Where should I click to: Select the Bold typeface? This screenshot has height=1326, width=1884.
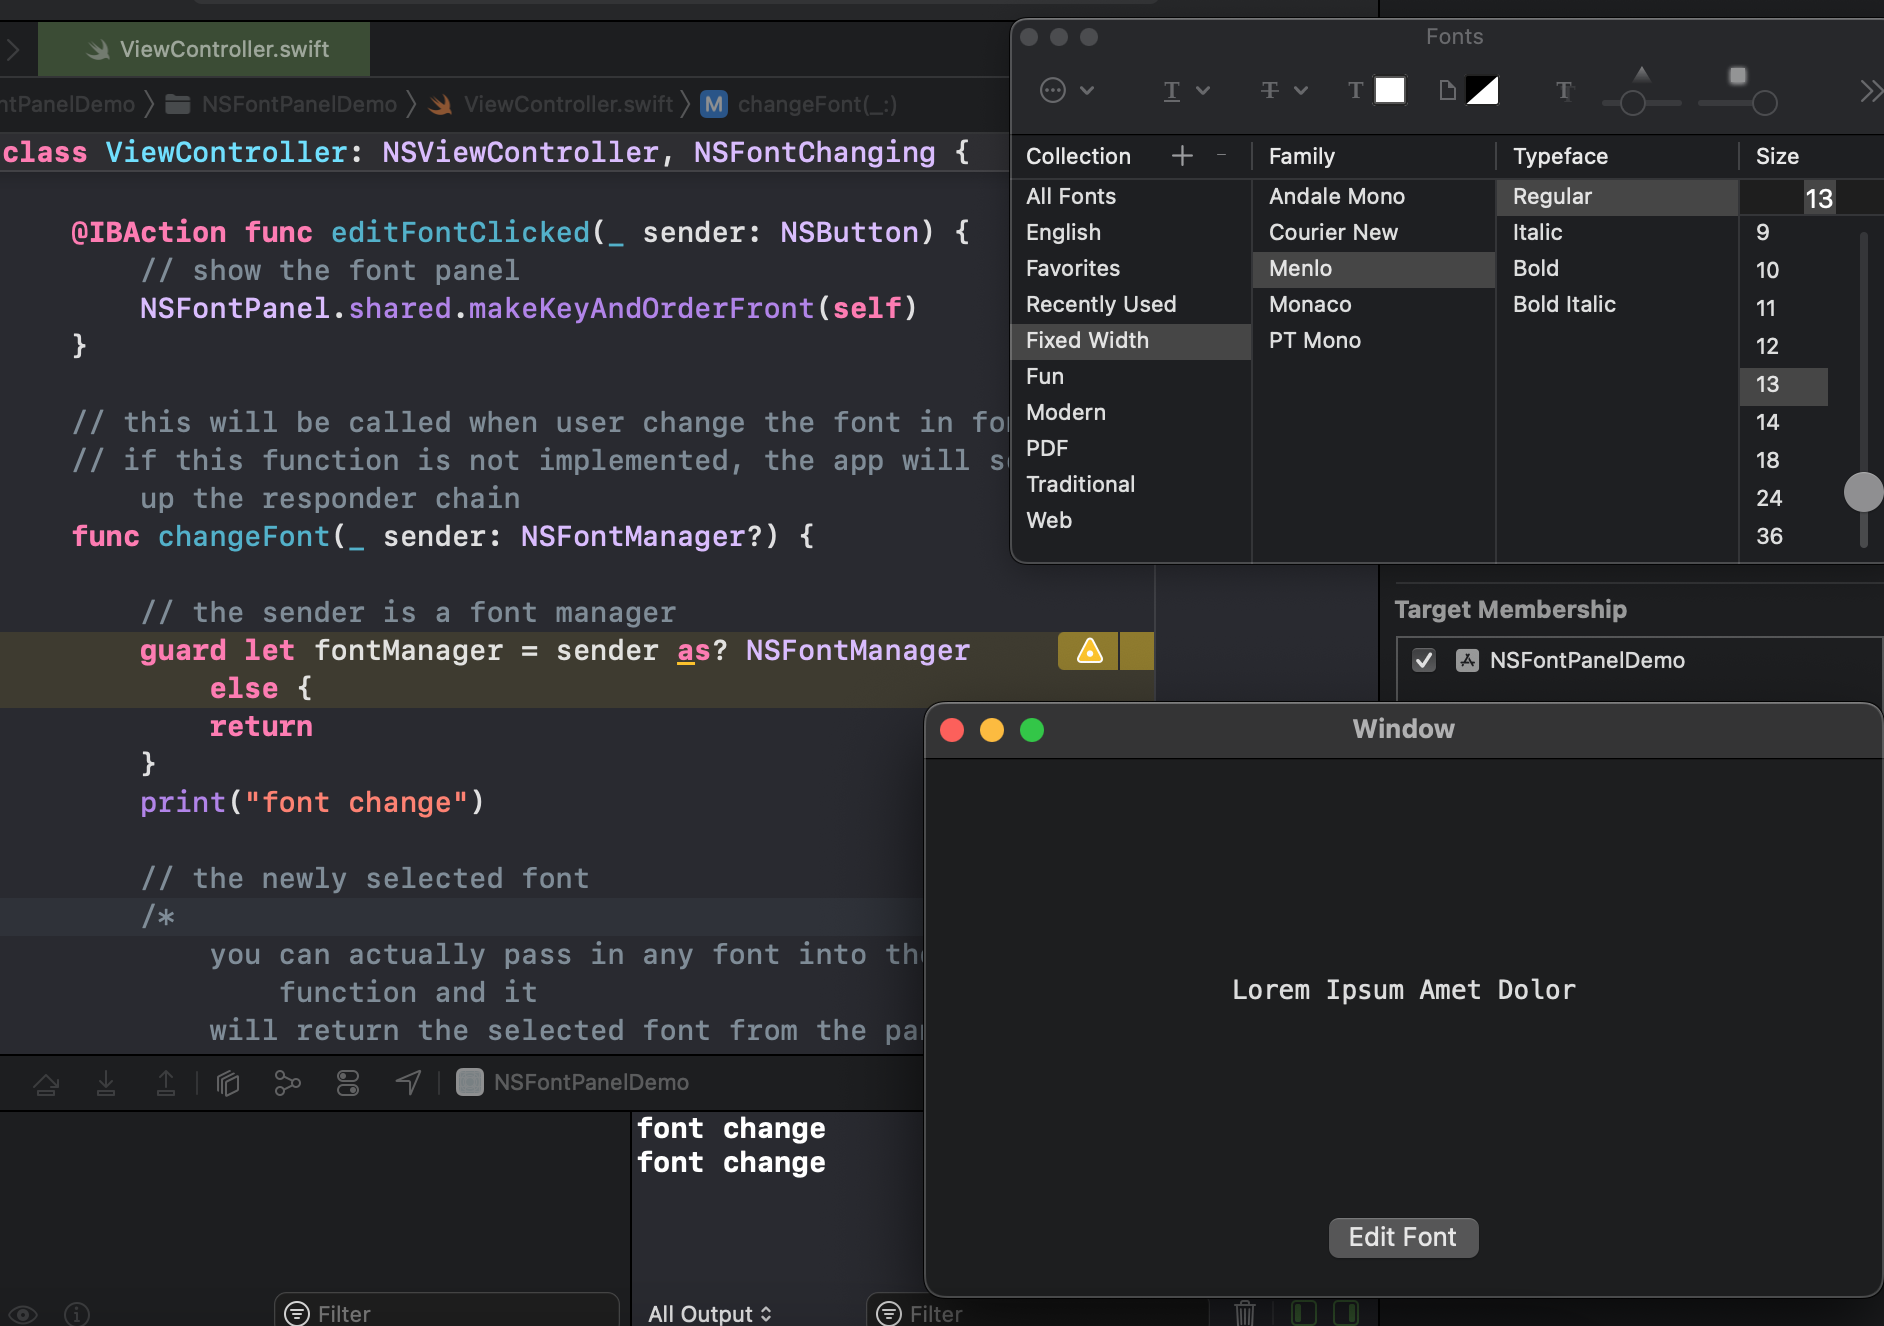click(x=1617, y=268)
